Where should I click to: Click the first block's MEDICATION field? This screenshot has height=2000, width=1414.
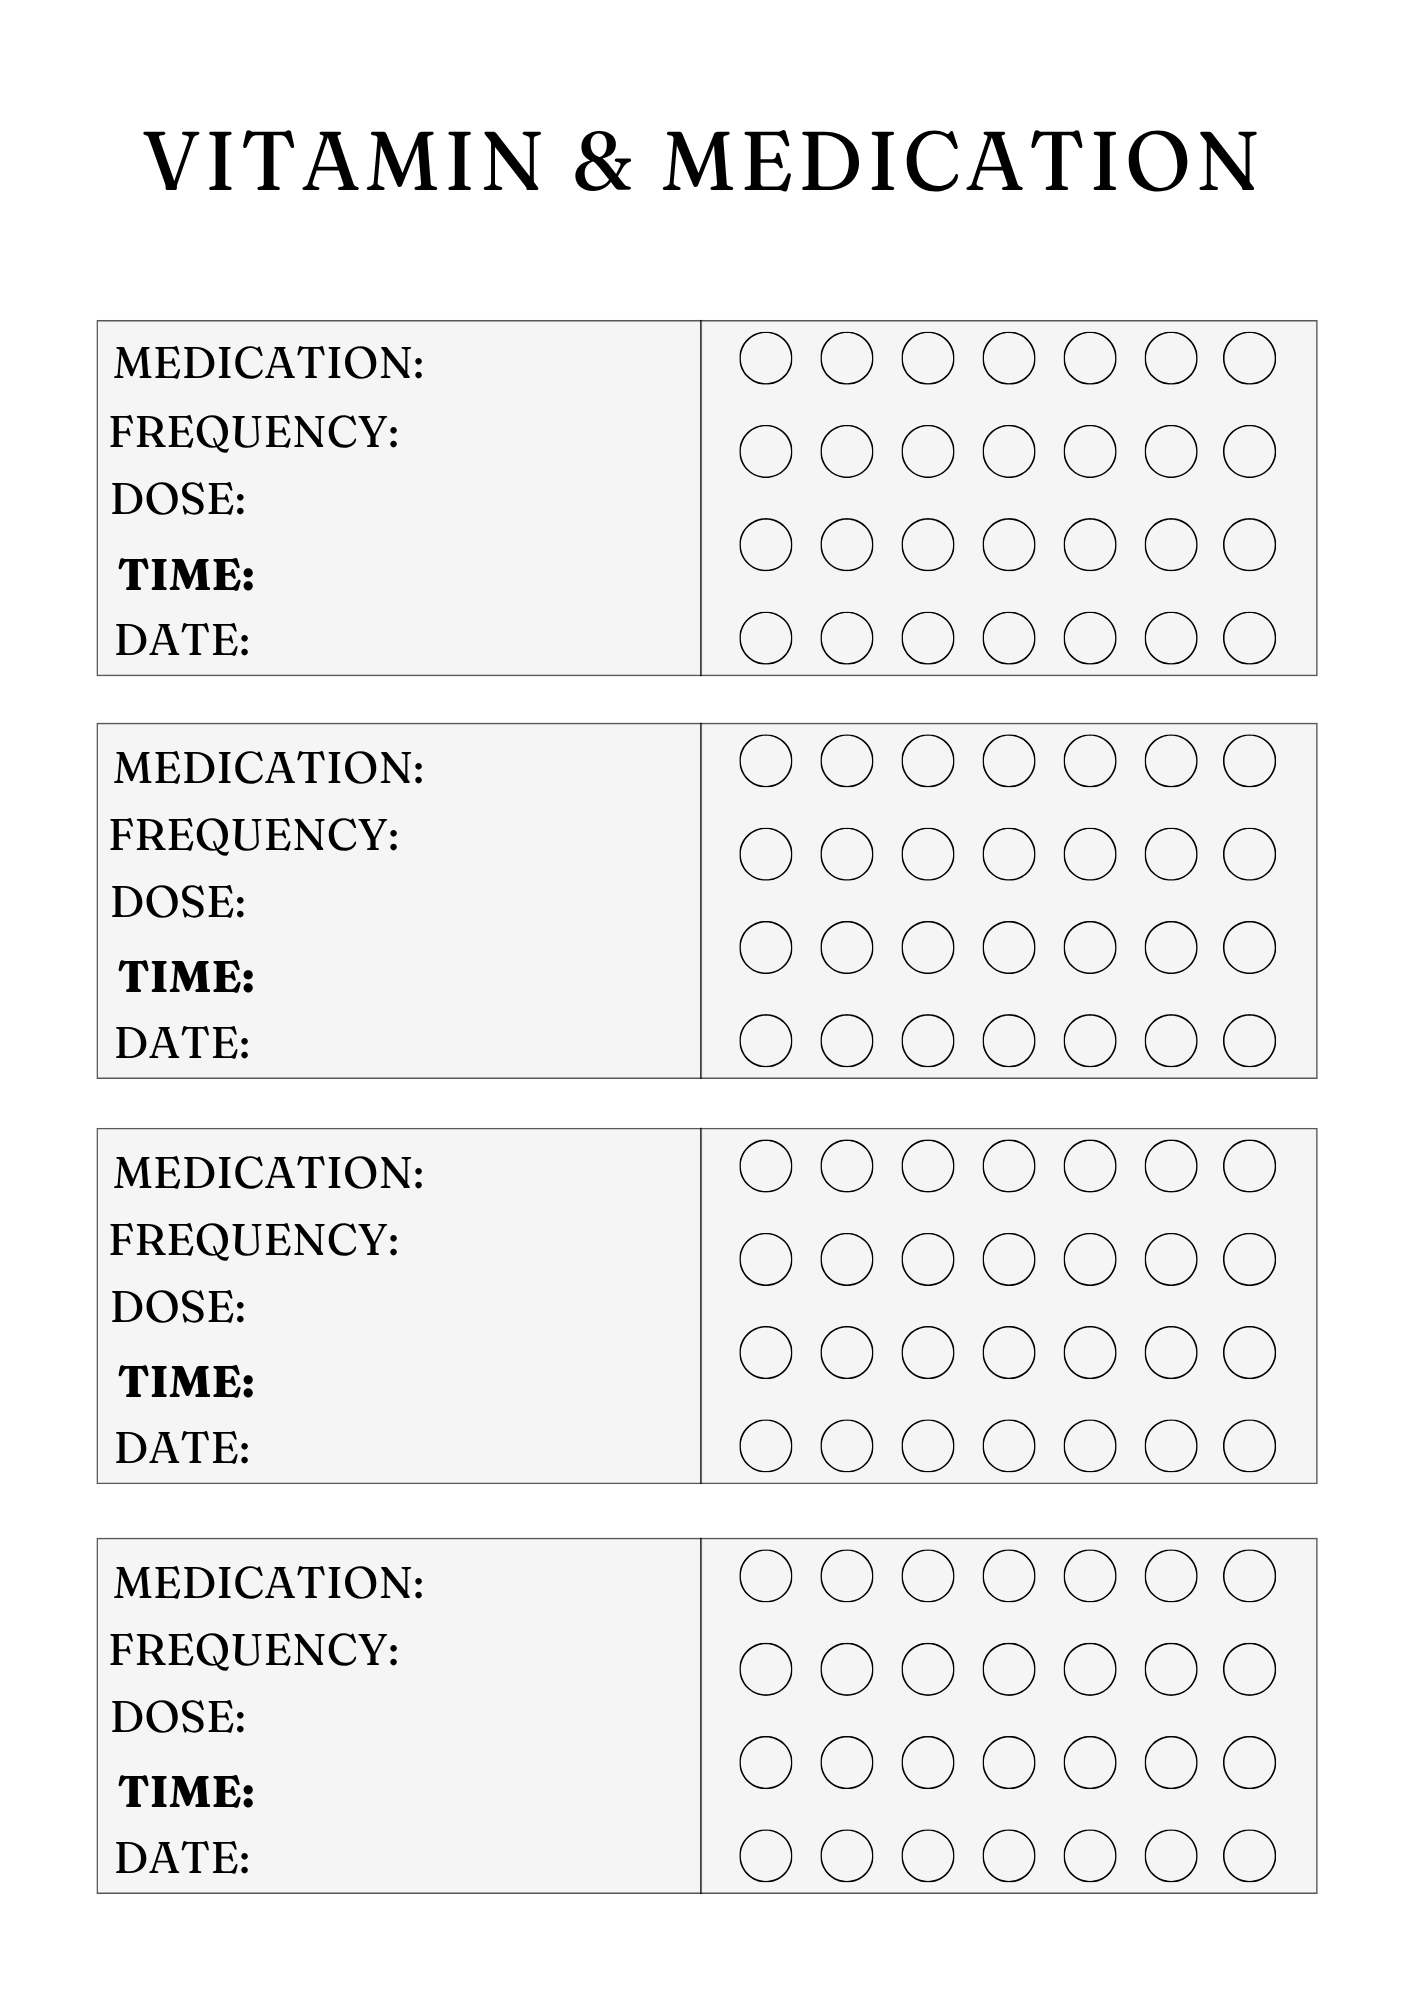point(560,363)
